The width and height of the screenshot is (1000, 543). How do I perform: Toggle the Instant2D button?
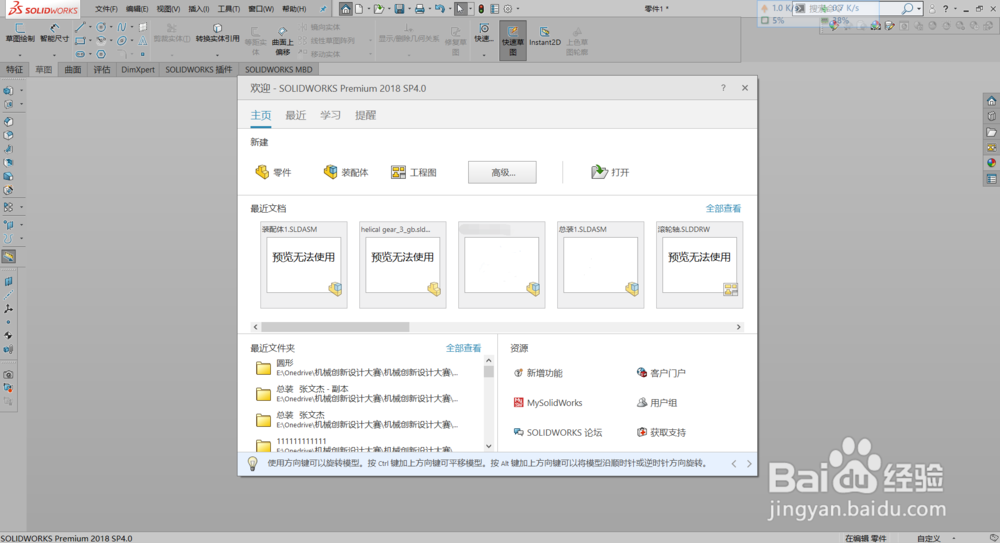(x=545, y=36)
